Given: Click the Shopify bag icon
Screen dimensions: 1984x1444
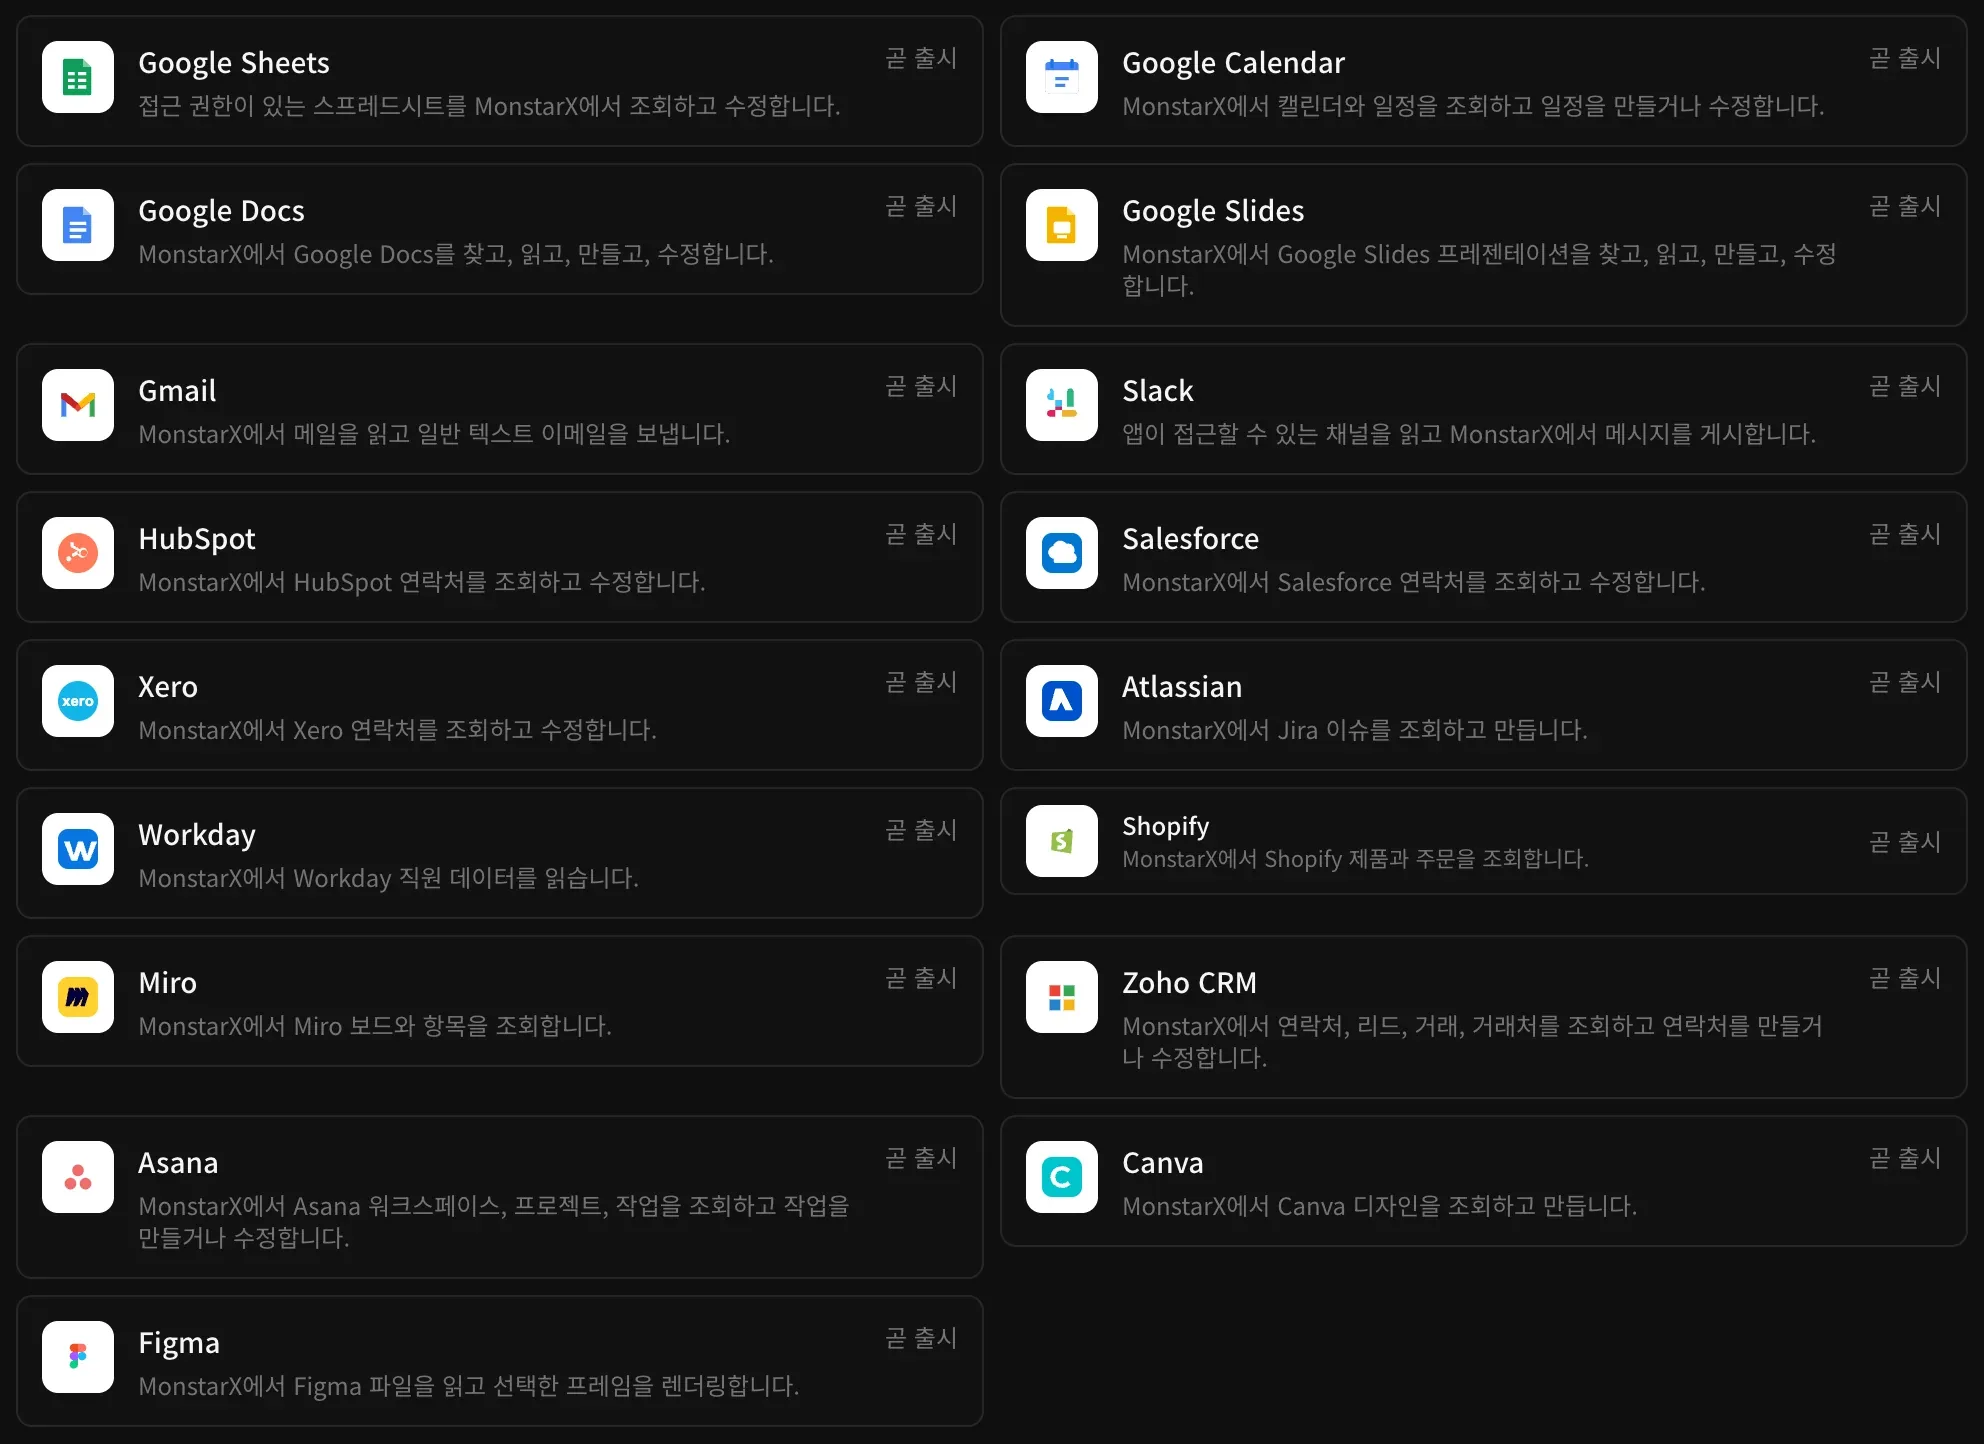Looking at the screenshot, I should click(1062, 841).
